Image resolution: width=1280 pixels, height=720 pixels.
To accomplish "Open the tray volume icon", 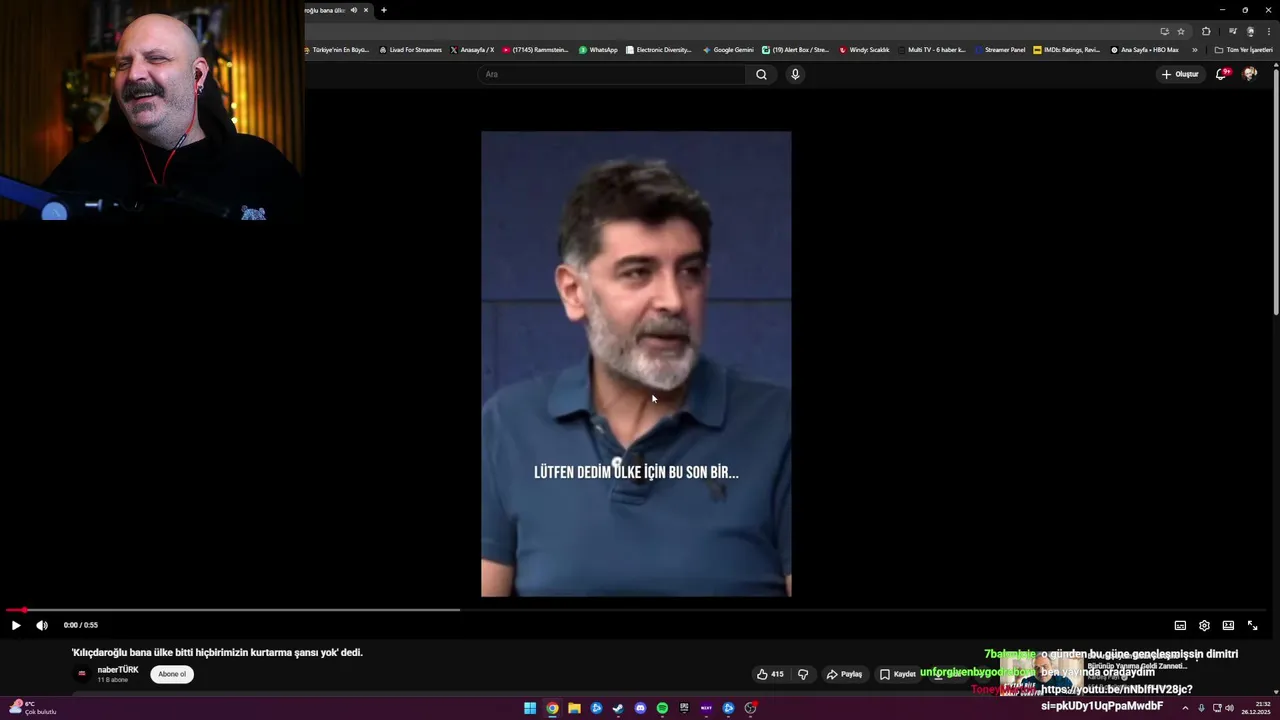I will tap(1229, 708).
